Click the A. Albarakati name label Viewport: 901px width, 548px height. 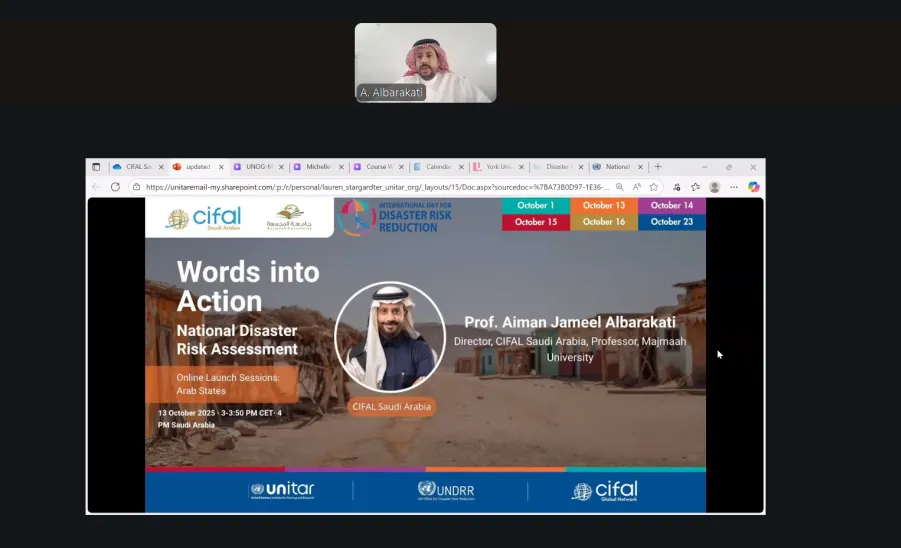click(x=391, y=92)
